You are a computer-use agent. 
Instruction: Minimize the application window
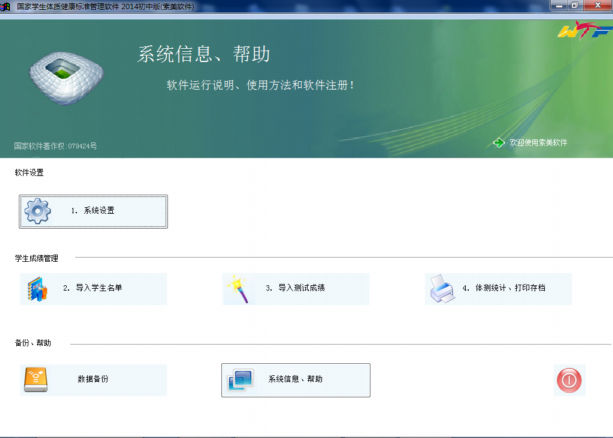pos(559,5)
